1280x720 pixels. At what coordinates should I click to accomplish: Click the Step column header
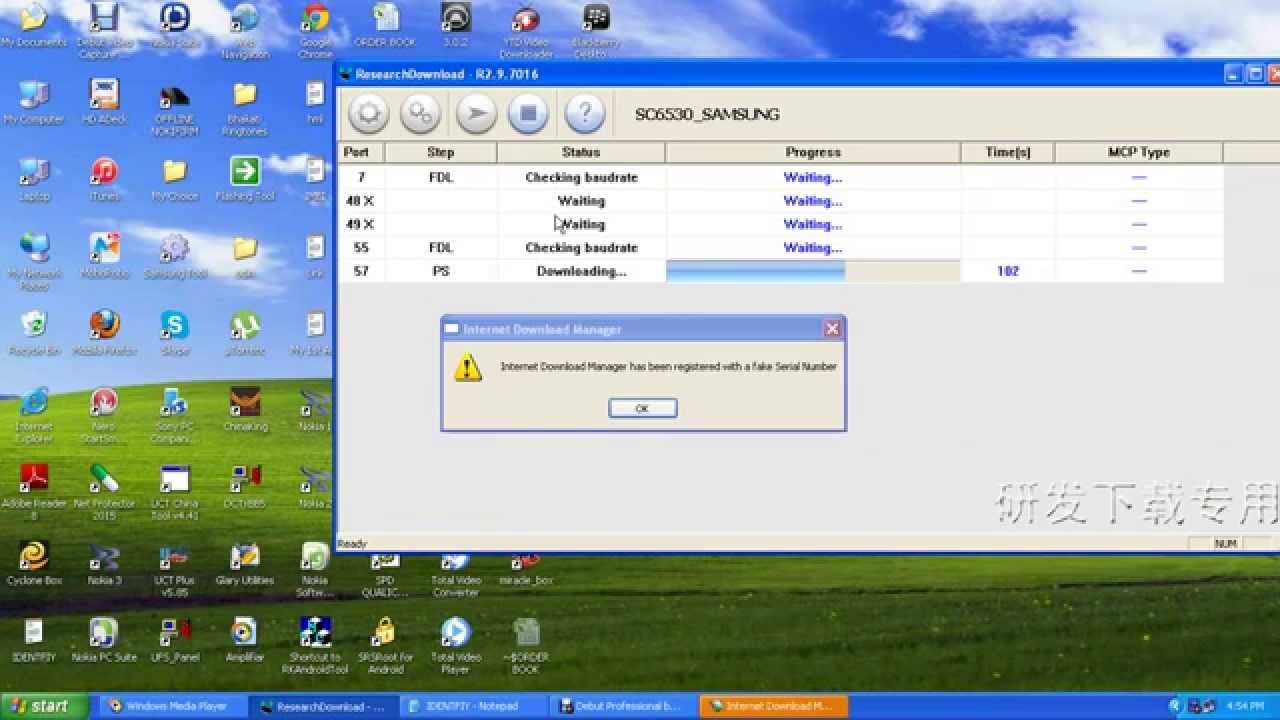coord(441,152)
